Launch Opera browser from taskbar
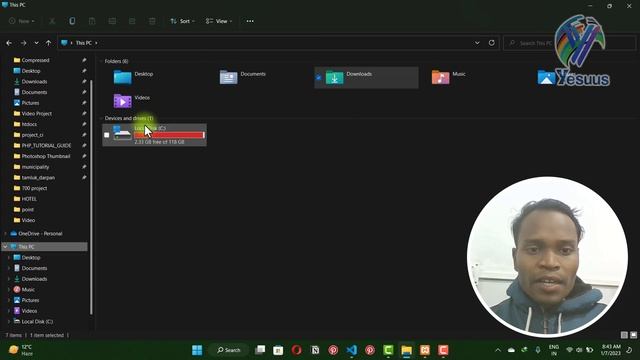Screen dimensions: 640x360 pos(297,350)
